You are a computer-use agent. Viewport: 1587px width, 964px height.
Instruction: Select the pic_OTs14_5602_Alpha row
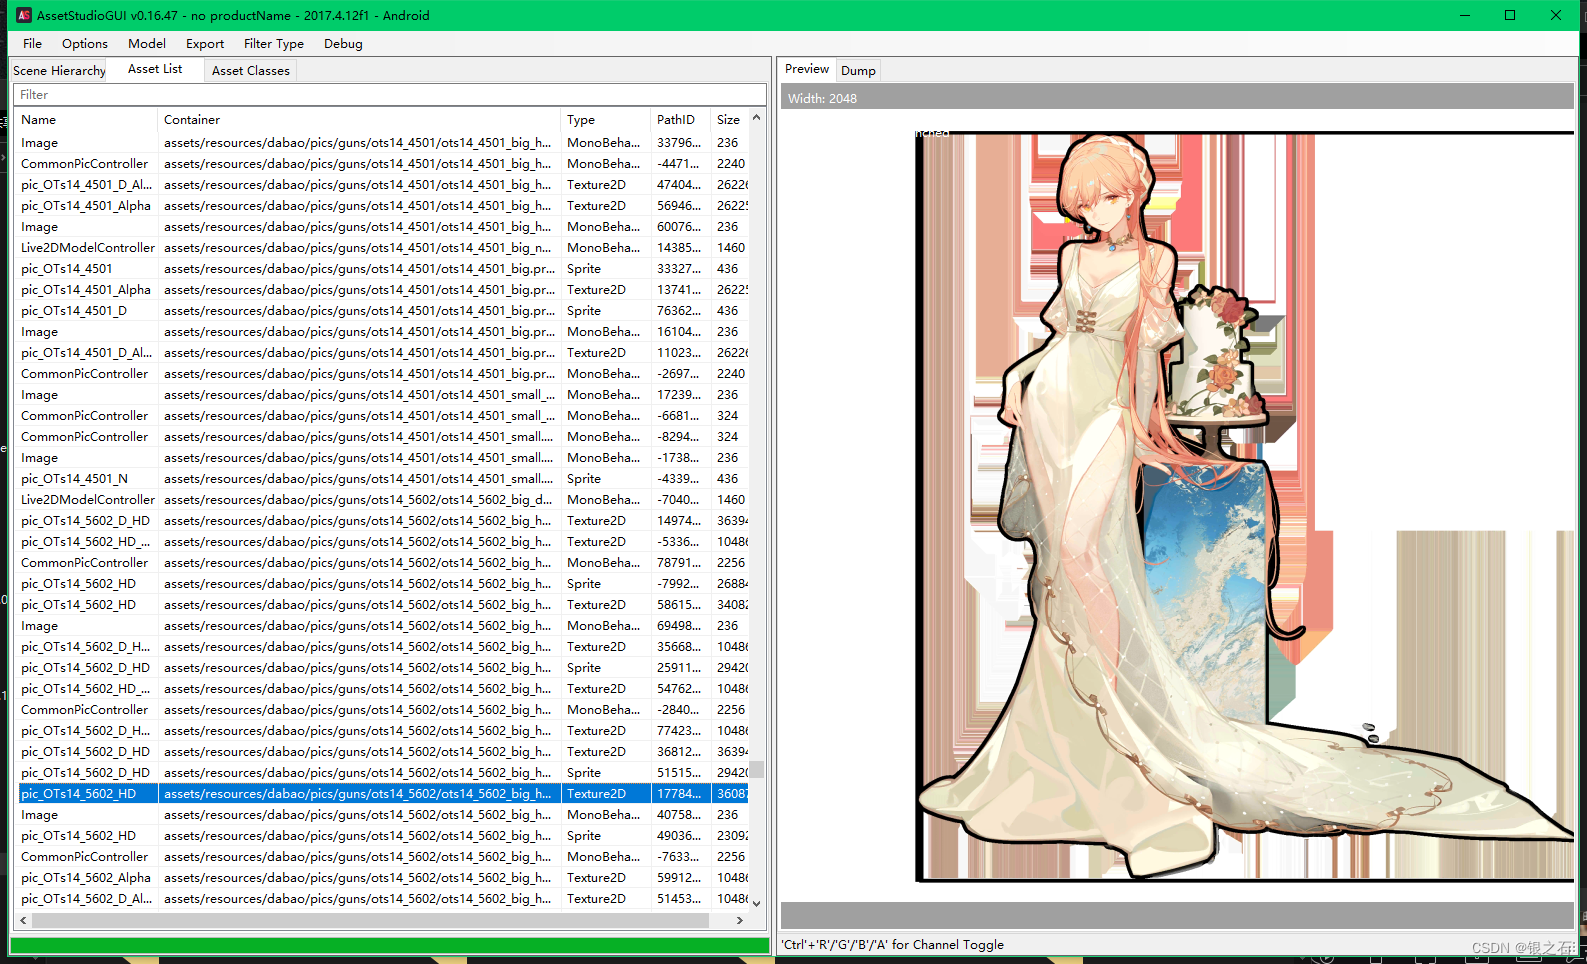coord(383,878)
